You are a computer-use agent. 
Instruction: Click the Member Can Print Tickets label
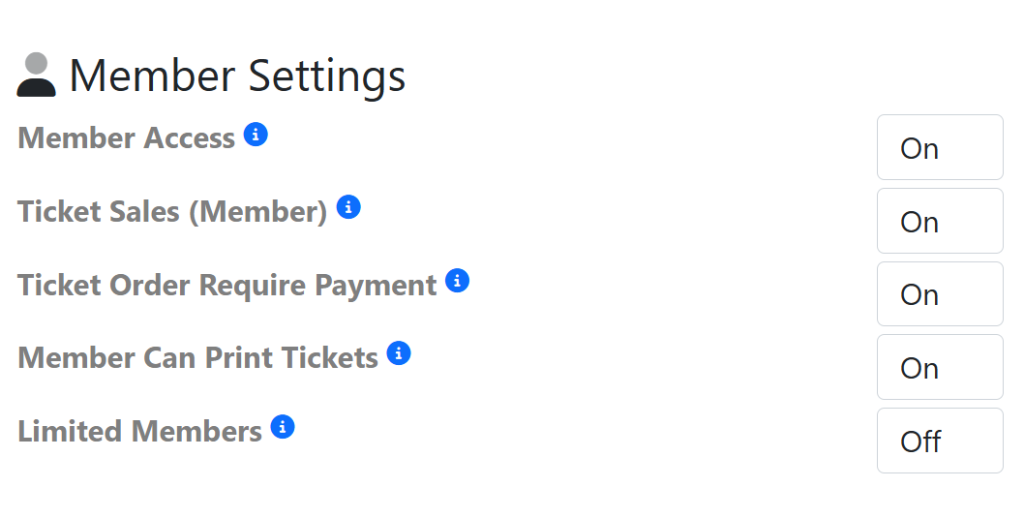tap(198, 357)
